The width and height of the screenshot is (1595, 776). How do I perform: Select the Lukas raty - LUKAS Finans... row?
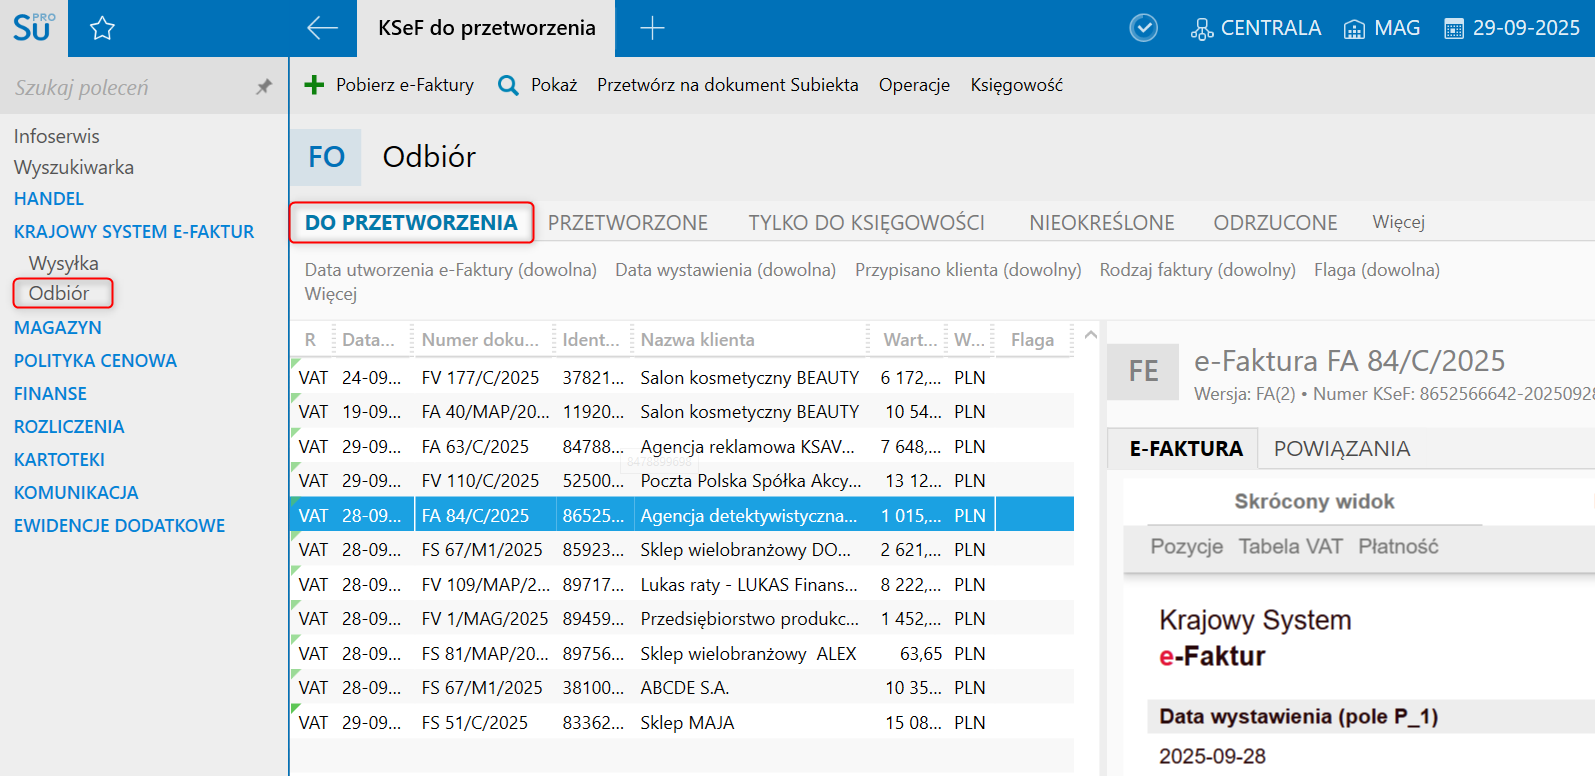tap(682, 584)
